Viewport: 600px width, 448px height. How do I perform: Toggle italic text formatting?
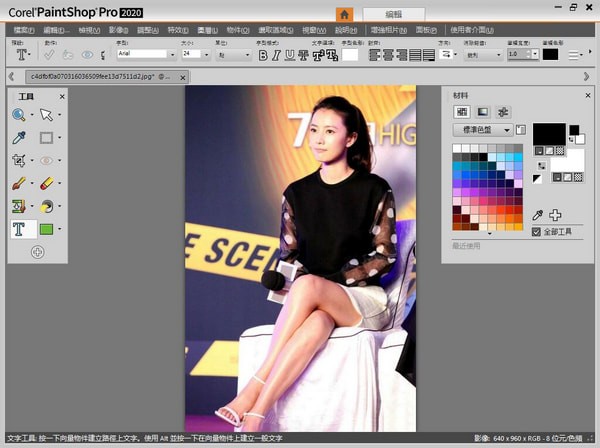pyautogui.click(x=276, y=55)
